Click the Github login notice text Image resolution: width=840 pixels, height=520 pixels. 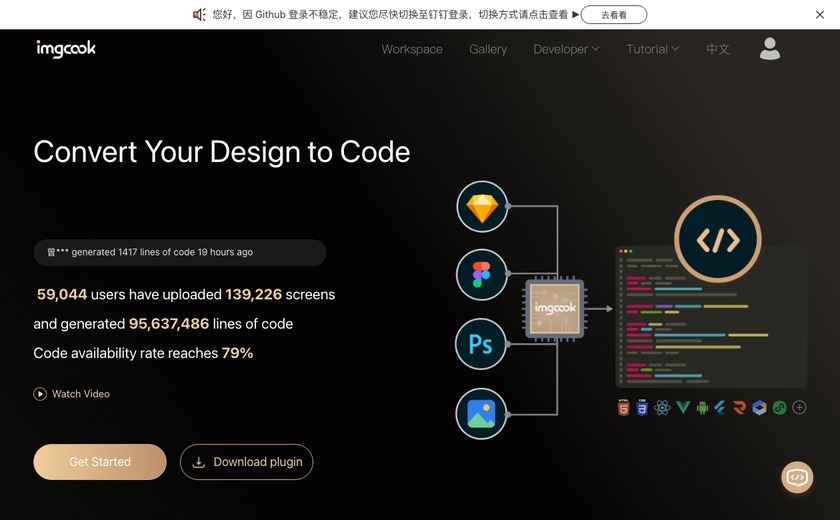point(390,14)
